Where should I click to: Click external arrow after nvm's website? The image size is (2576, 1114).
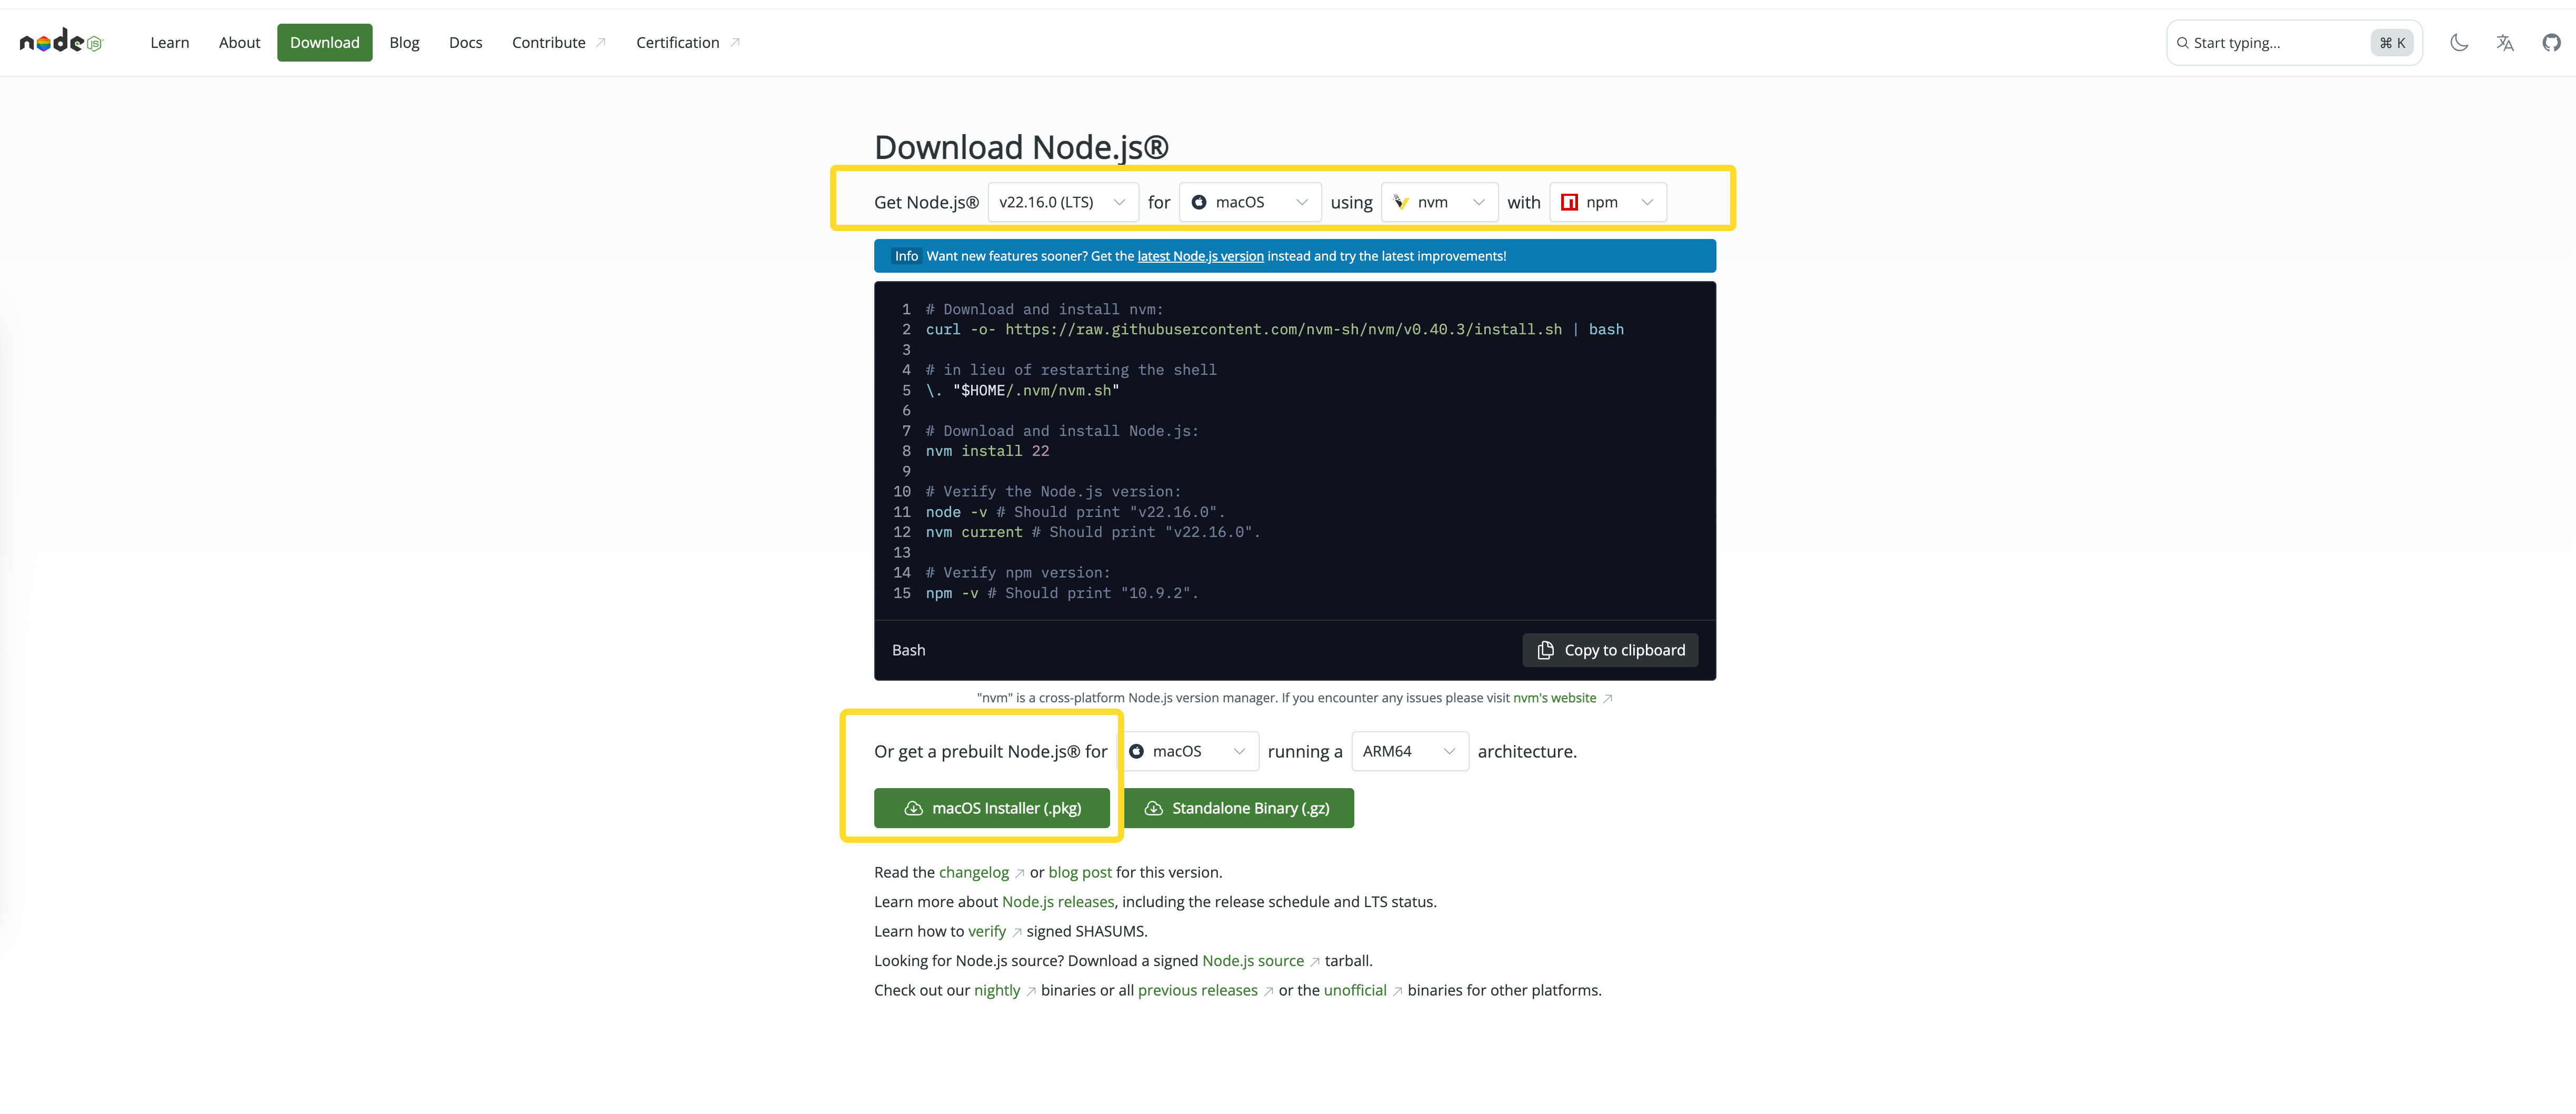pos(1608,699)
